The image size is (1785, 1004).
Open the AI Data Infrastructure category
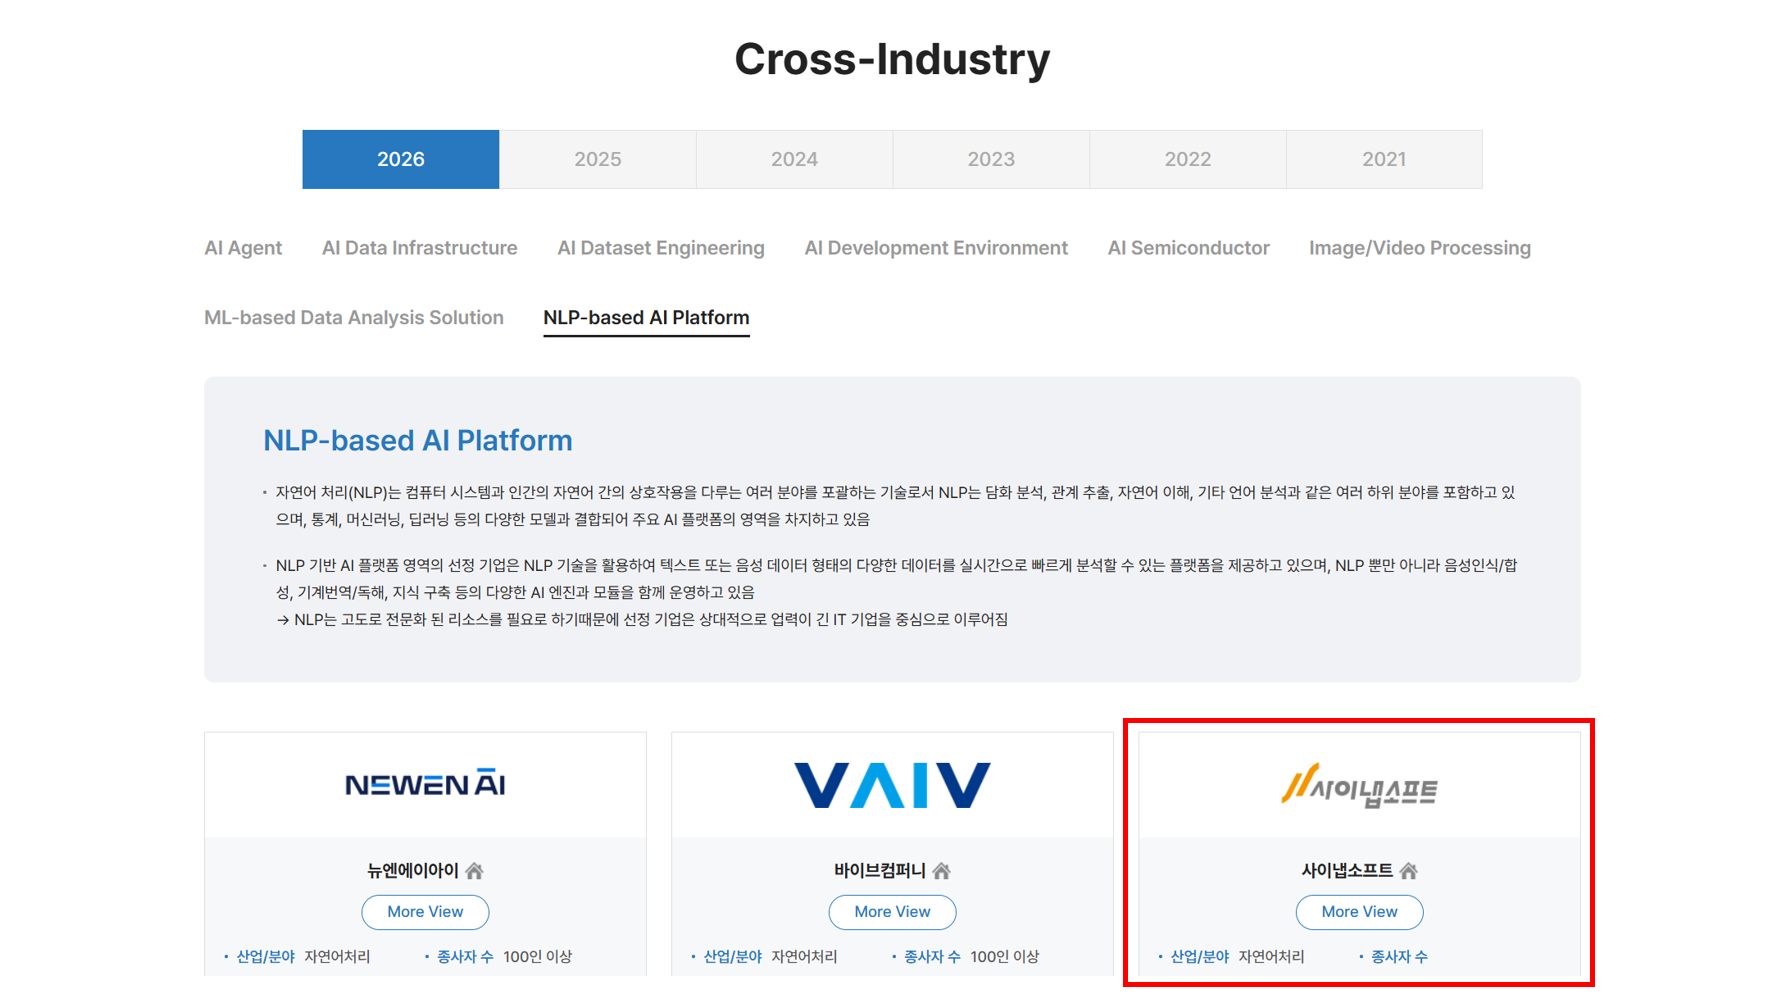pyautogui.click(x=419, y=248)
